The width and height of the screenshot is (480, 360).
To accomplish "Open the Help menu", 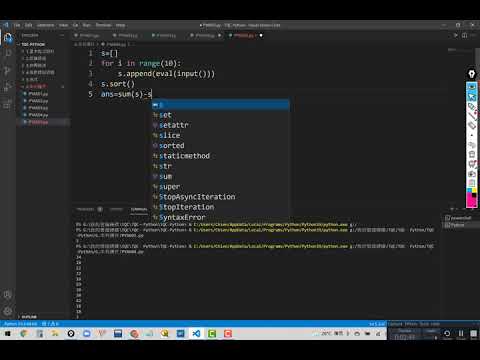I will tap(120, 25).
